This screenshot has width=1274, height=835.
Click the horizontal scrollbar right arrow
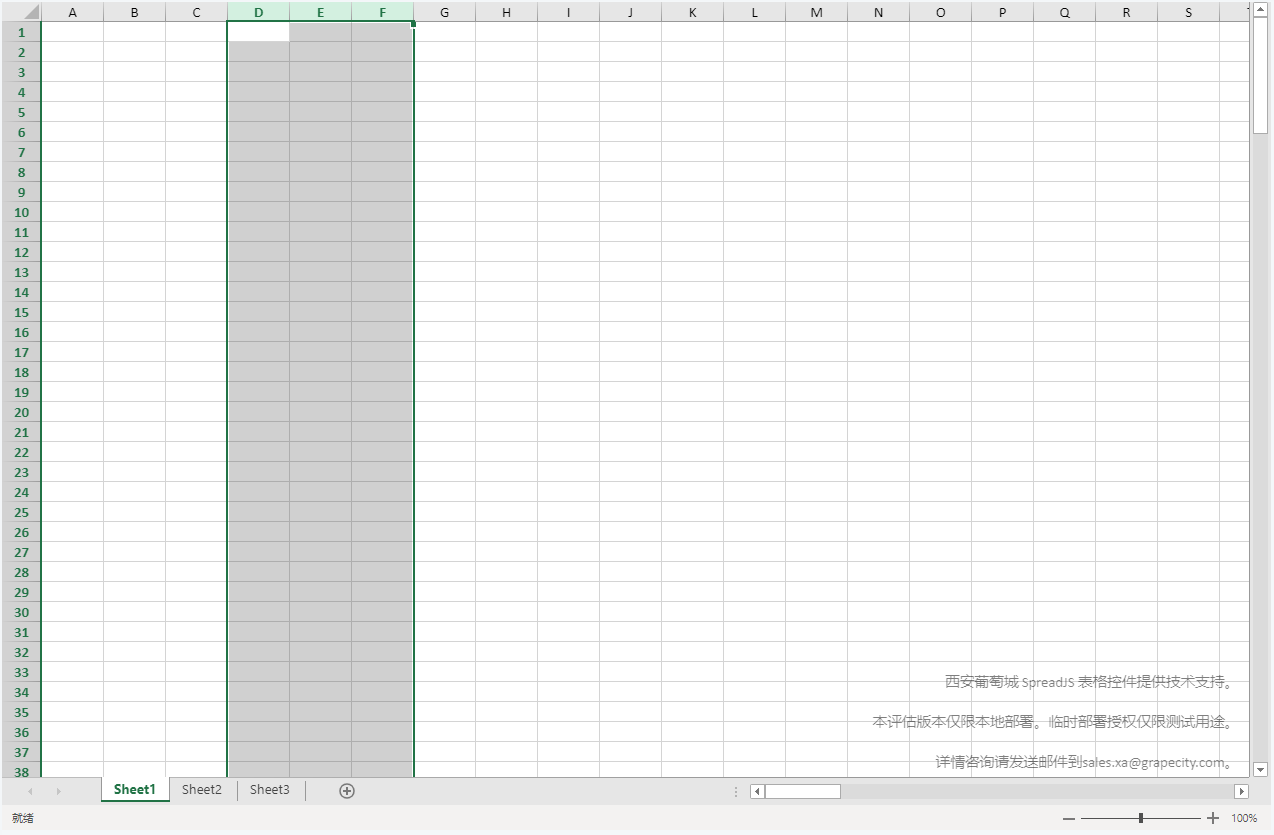[1241, 791]
